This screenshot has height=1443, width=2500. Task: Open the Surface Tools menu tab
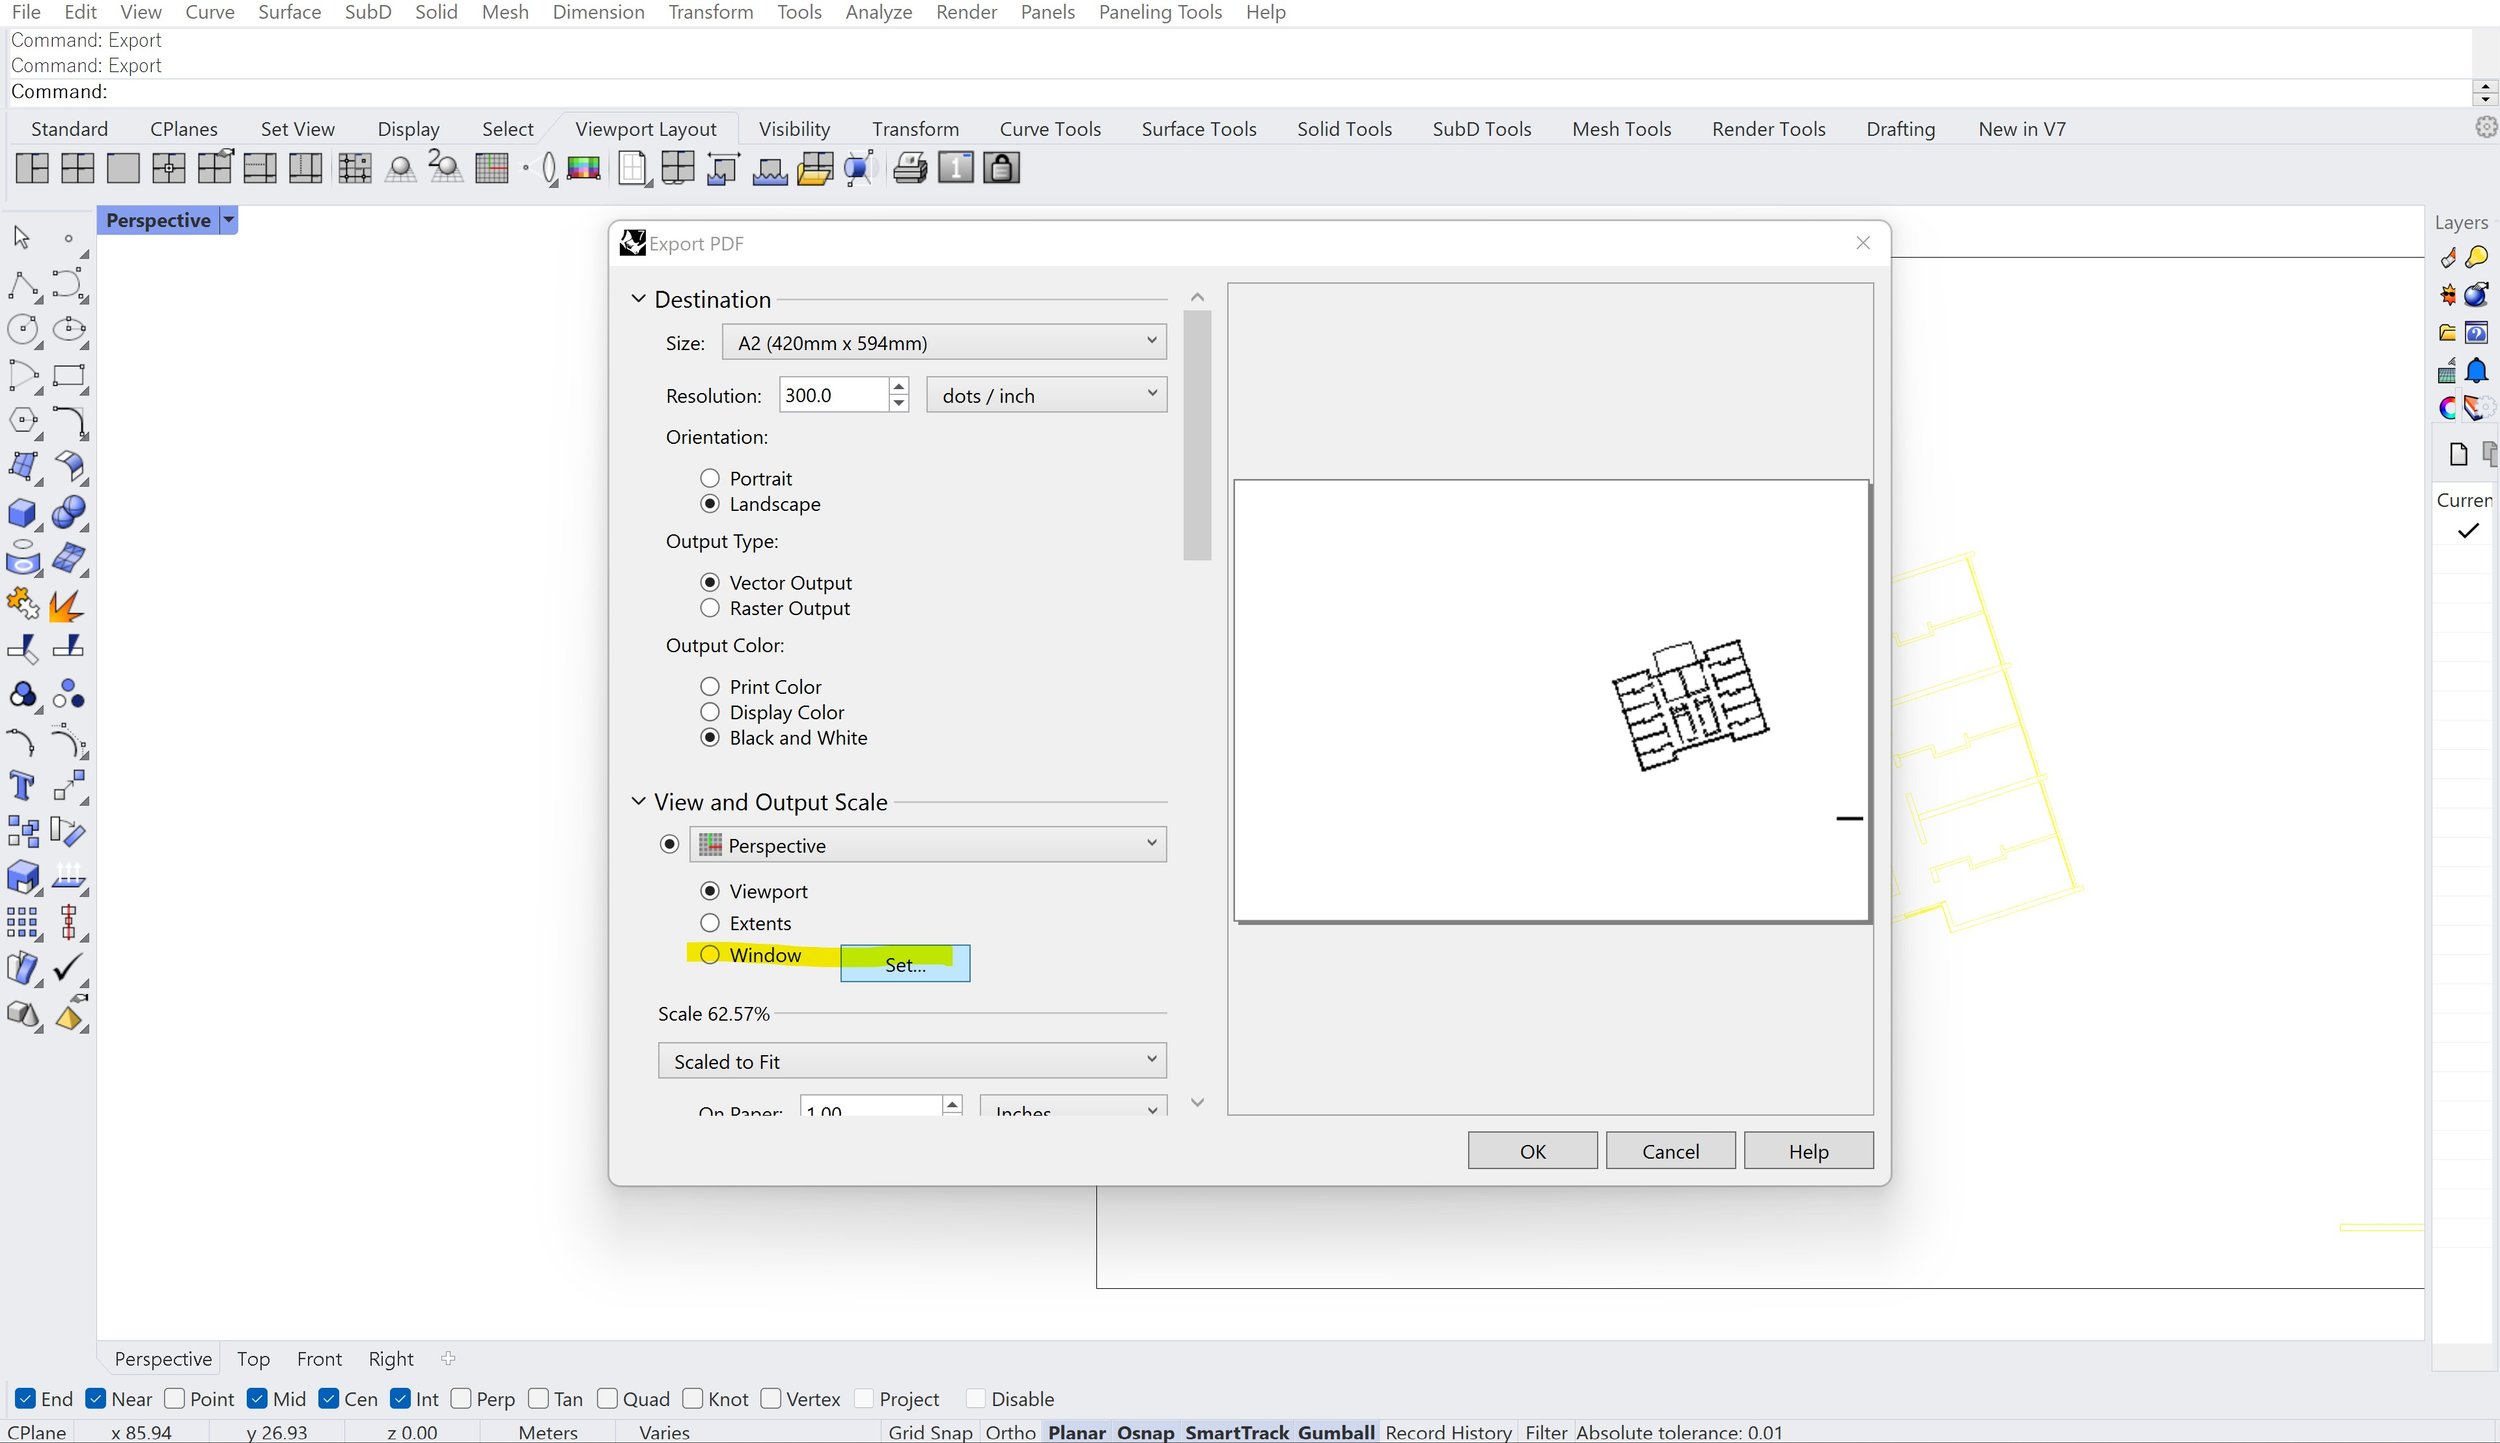[1197, 127]
